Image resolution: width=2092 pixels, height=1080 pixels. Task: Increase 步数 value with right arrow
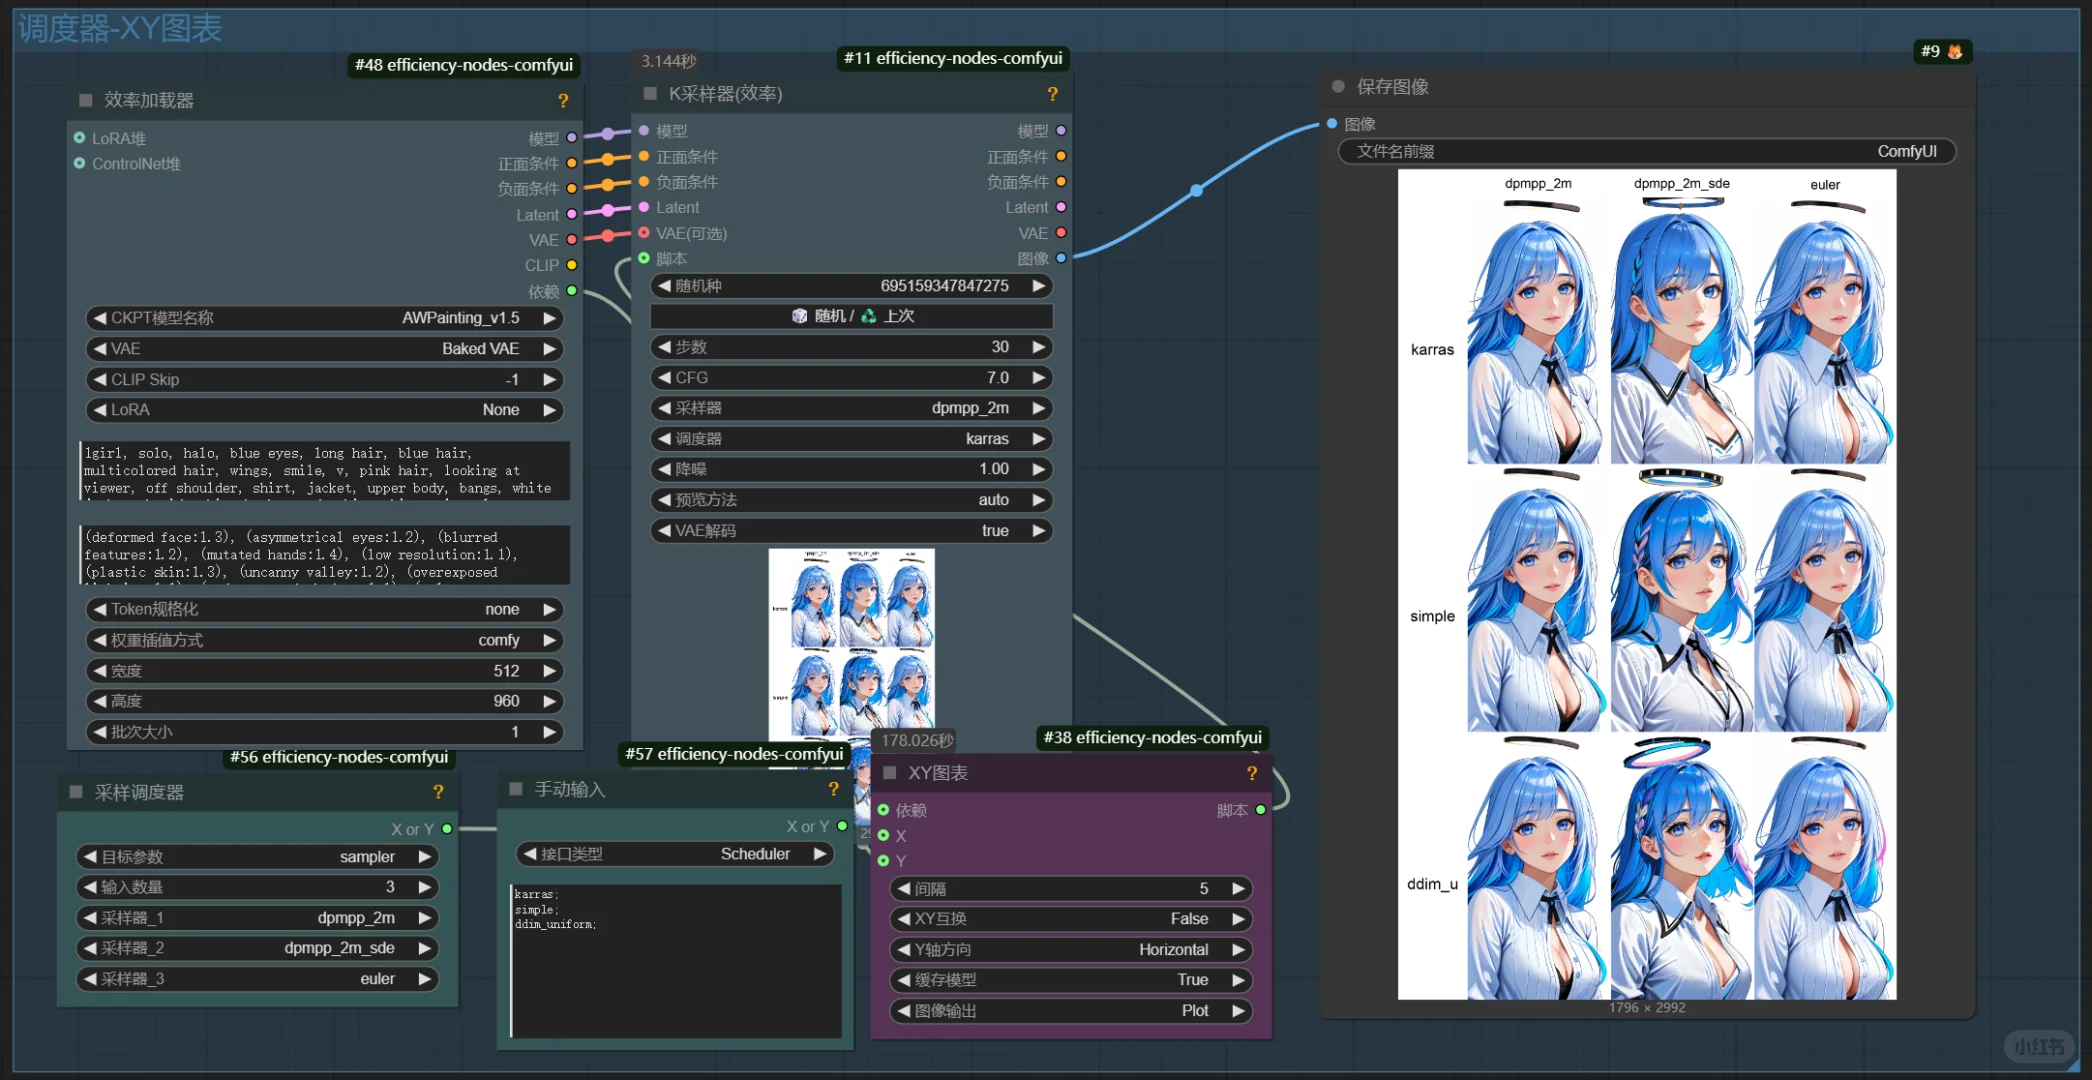point(1039,347)
